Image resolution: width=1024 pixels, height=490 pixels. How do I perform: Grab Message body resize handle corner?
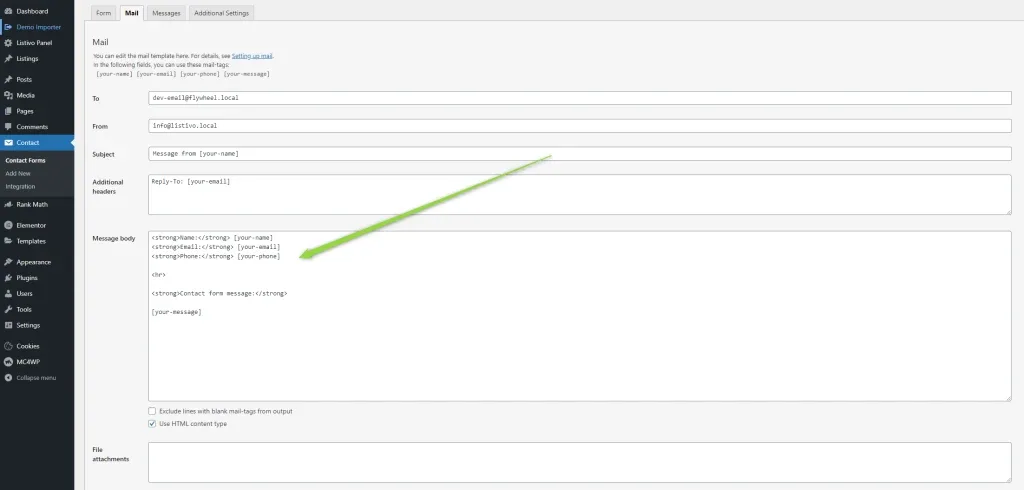(x=1008, y=398)
